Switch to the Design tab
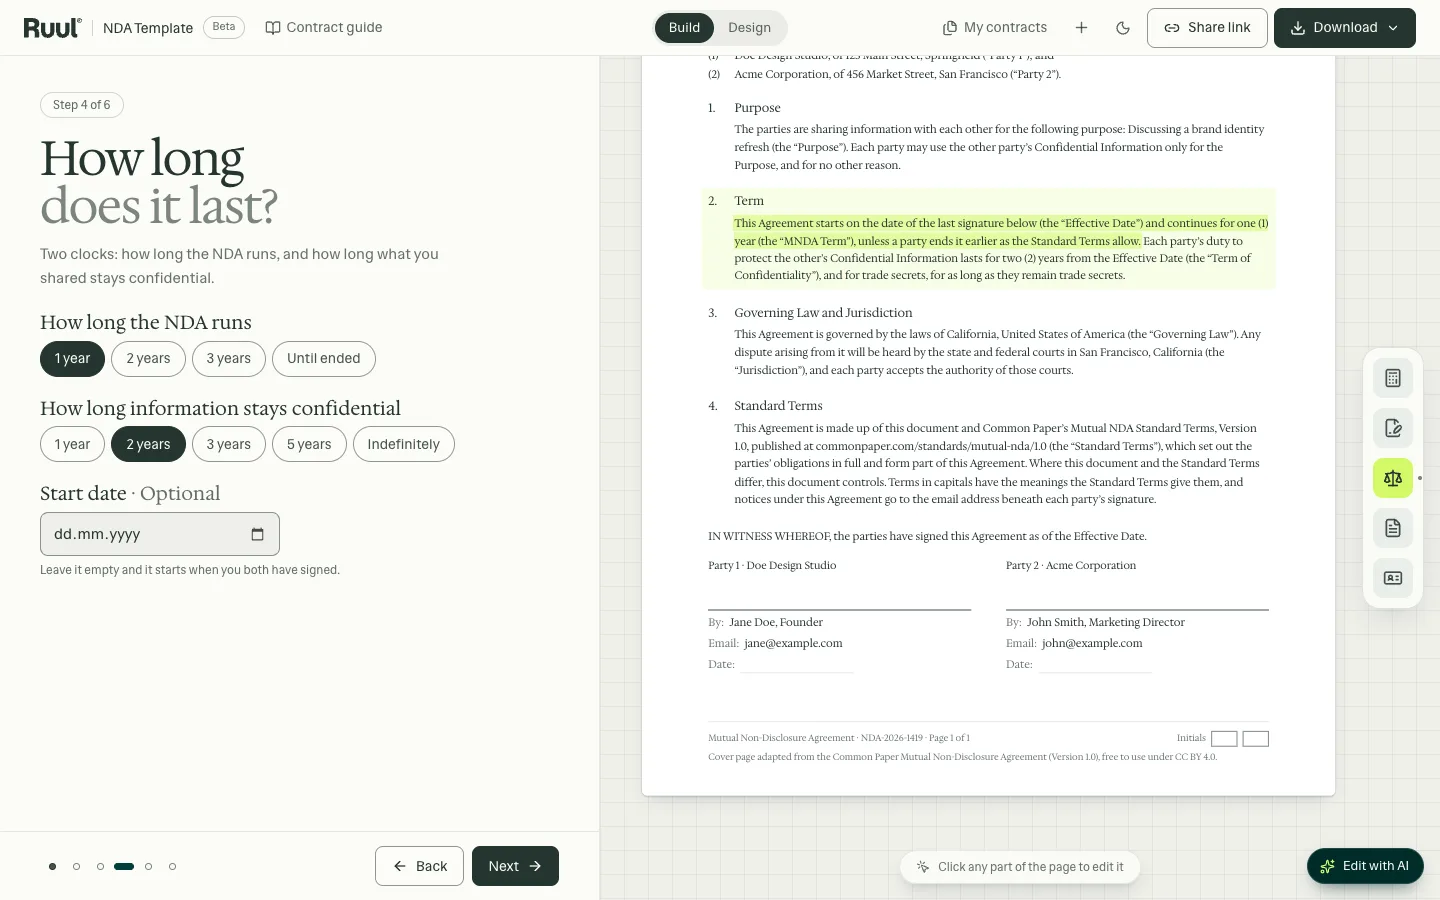The height and width of the screenshot is (900, 1440). [x=749, y=28]
